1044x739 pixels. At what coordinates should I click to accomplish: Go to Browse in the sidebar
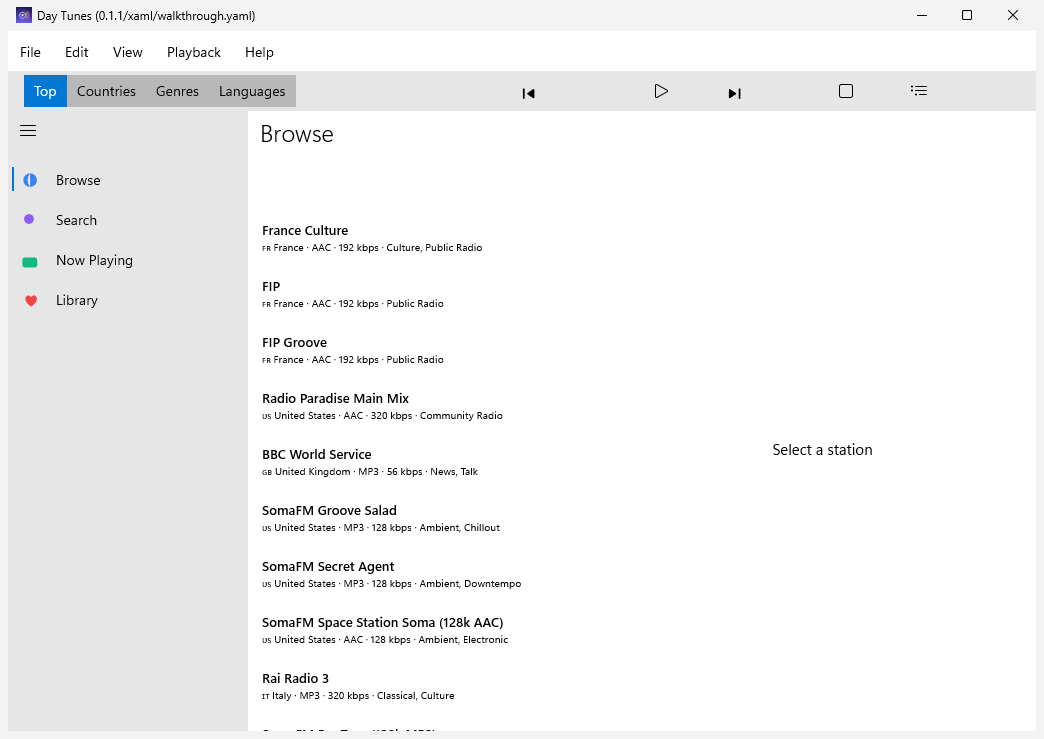(78, 180)
